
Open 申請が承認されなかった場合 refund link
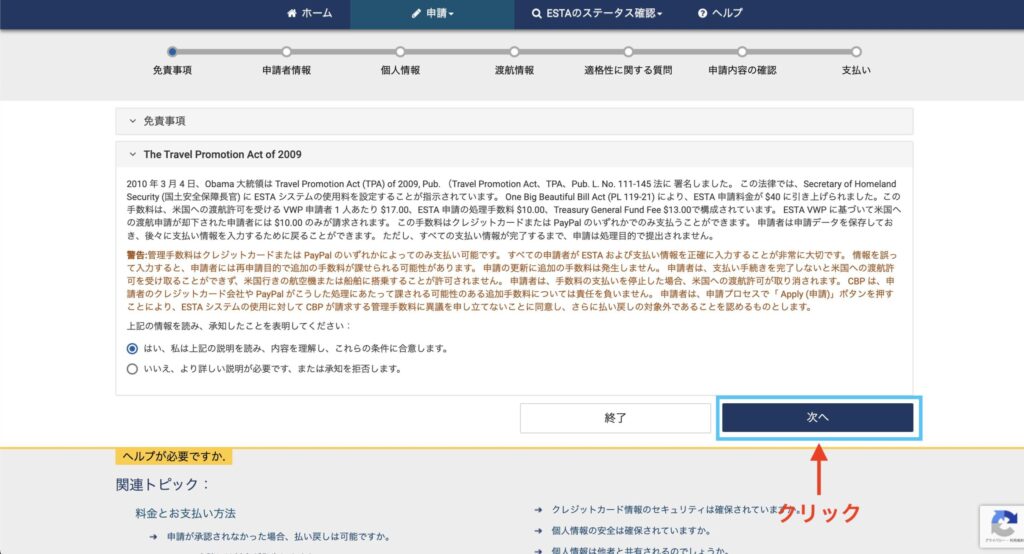click(x=264, y=537)
